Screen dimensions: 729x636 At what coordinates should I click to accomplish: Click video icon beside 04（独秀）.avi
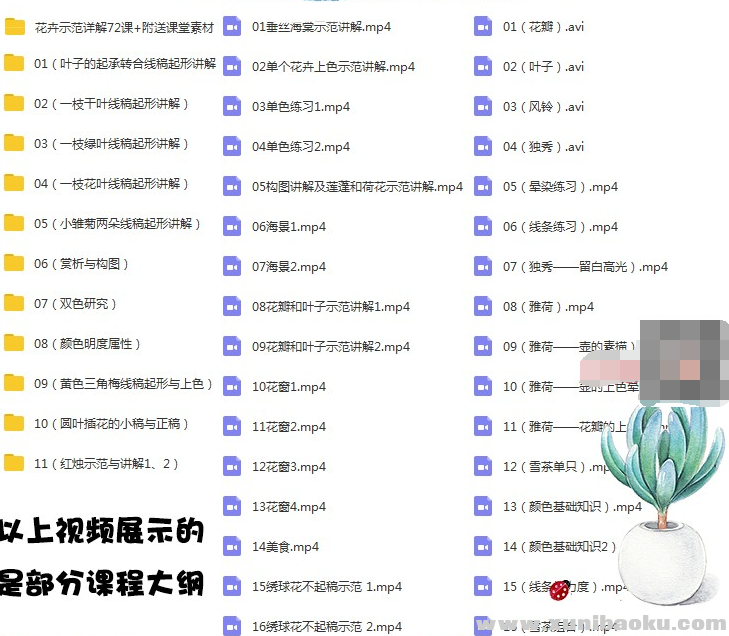pos(483,147)
